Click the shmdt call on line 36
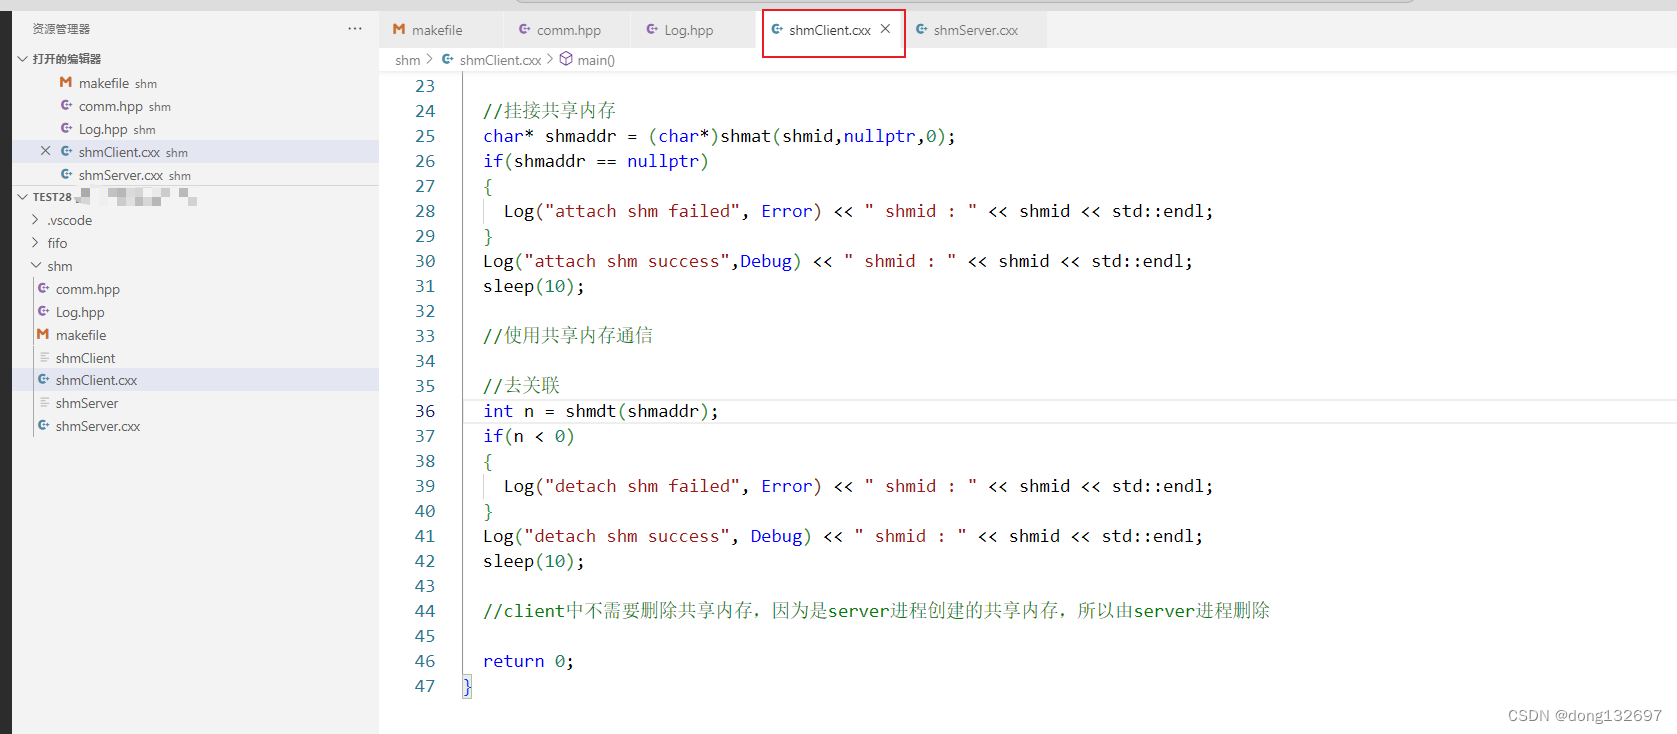 591,411
